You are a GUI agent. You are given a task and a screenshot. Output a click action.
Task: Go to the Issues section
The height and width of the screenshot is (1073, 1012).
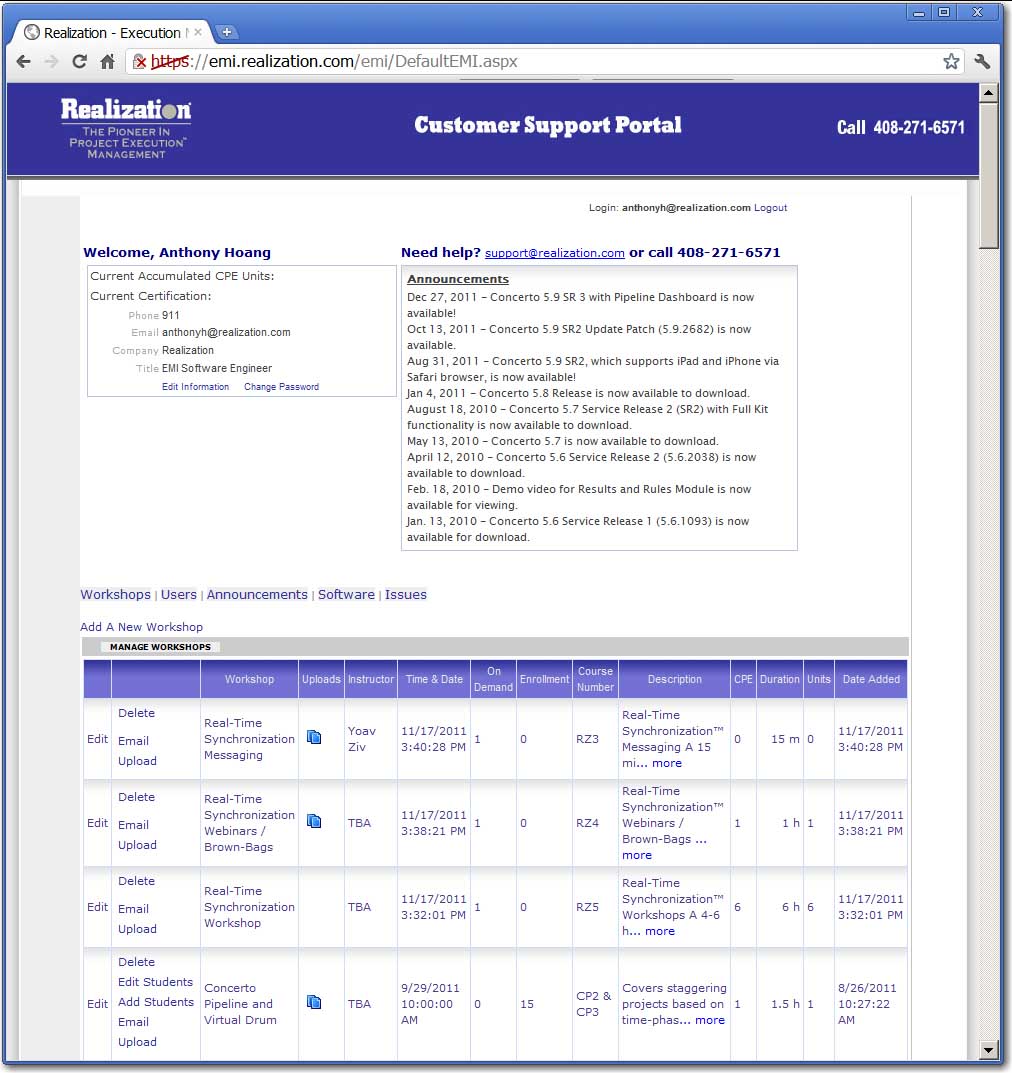(x=406, y=594)
